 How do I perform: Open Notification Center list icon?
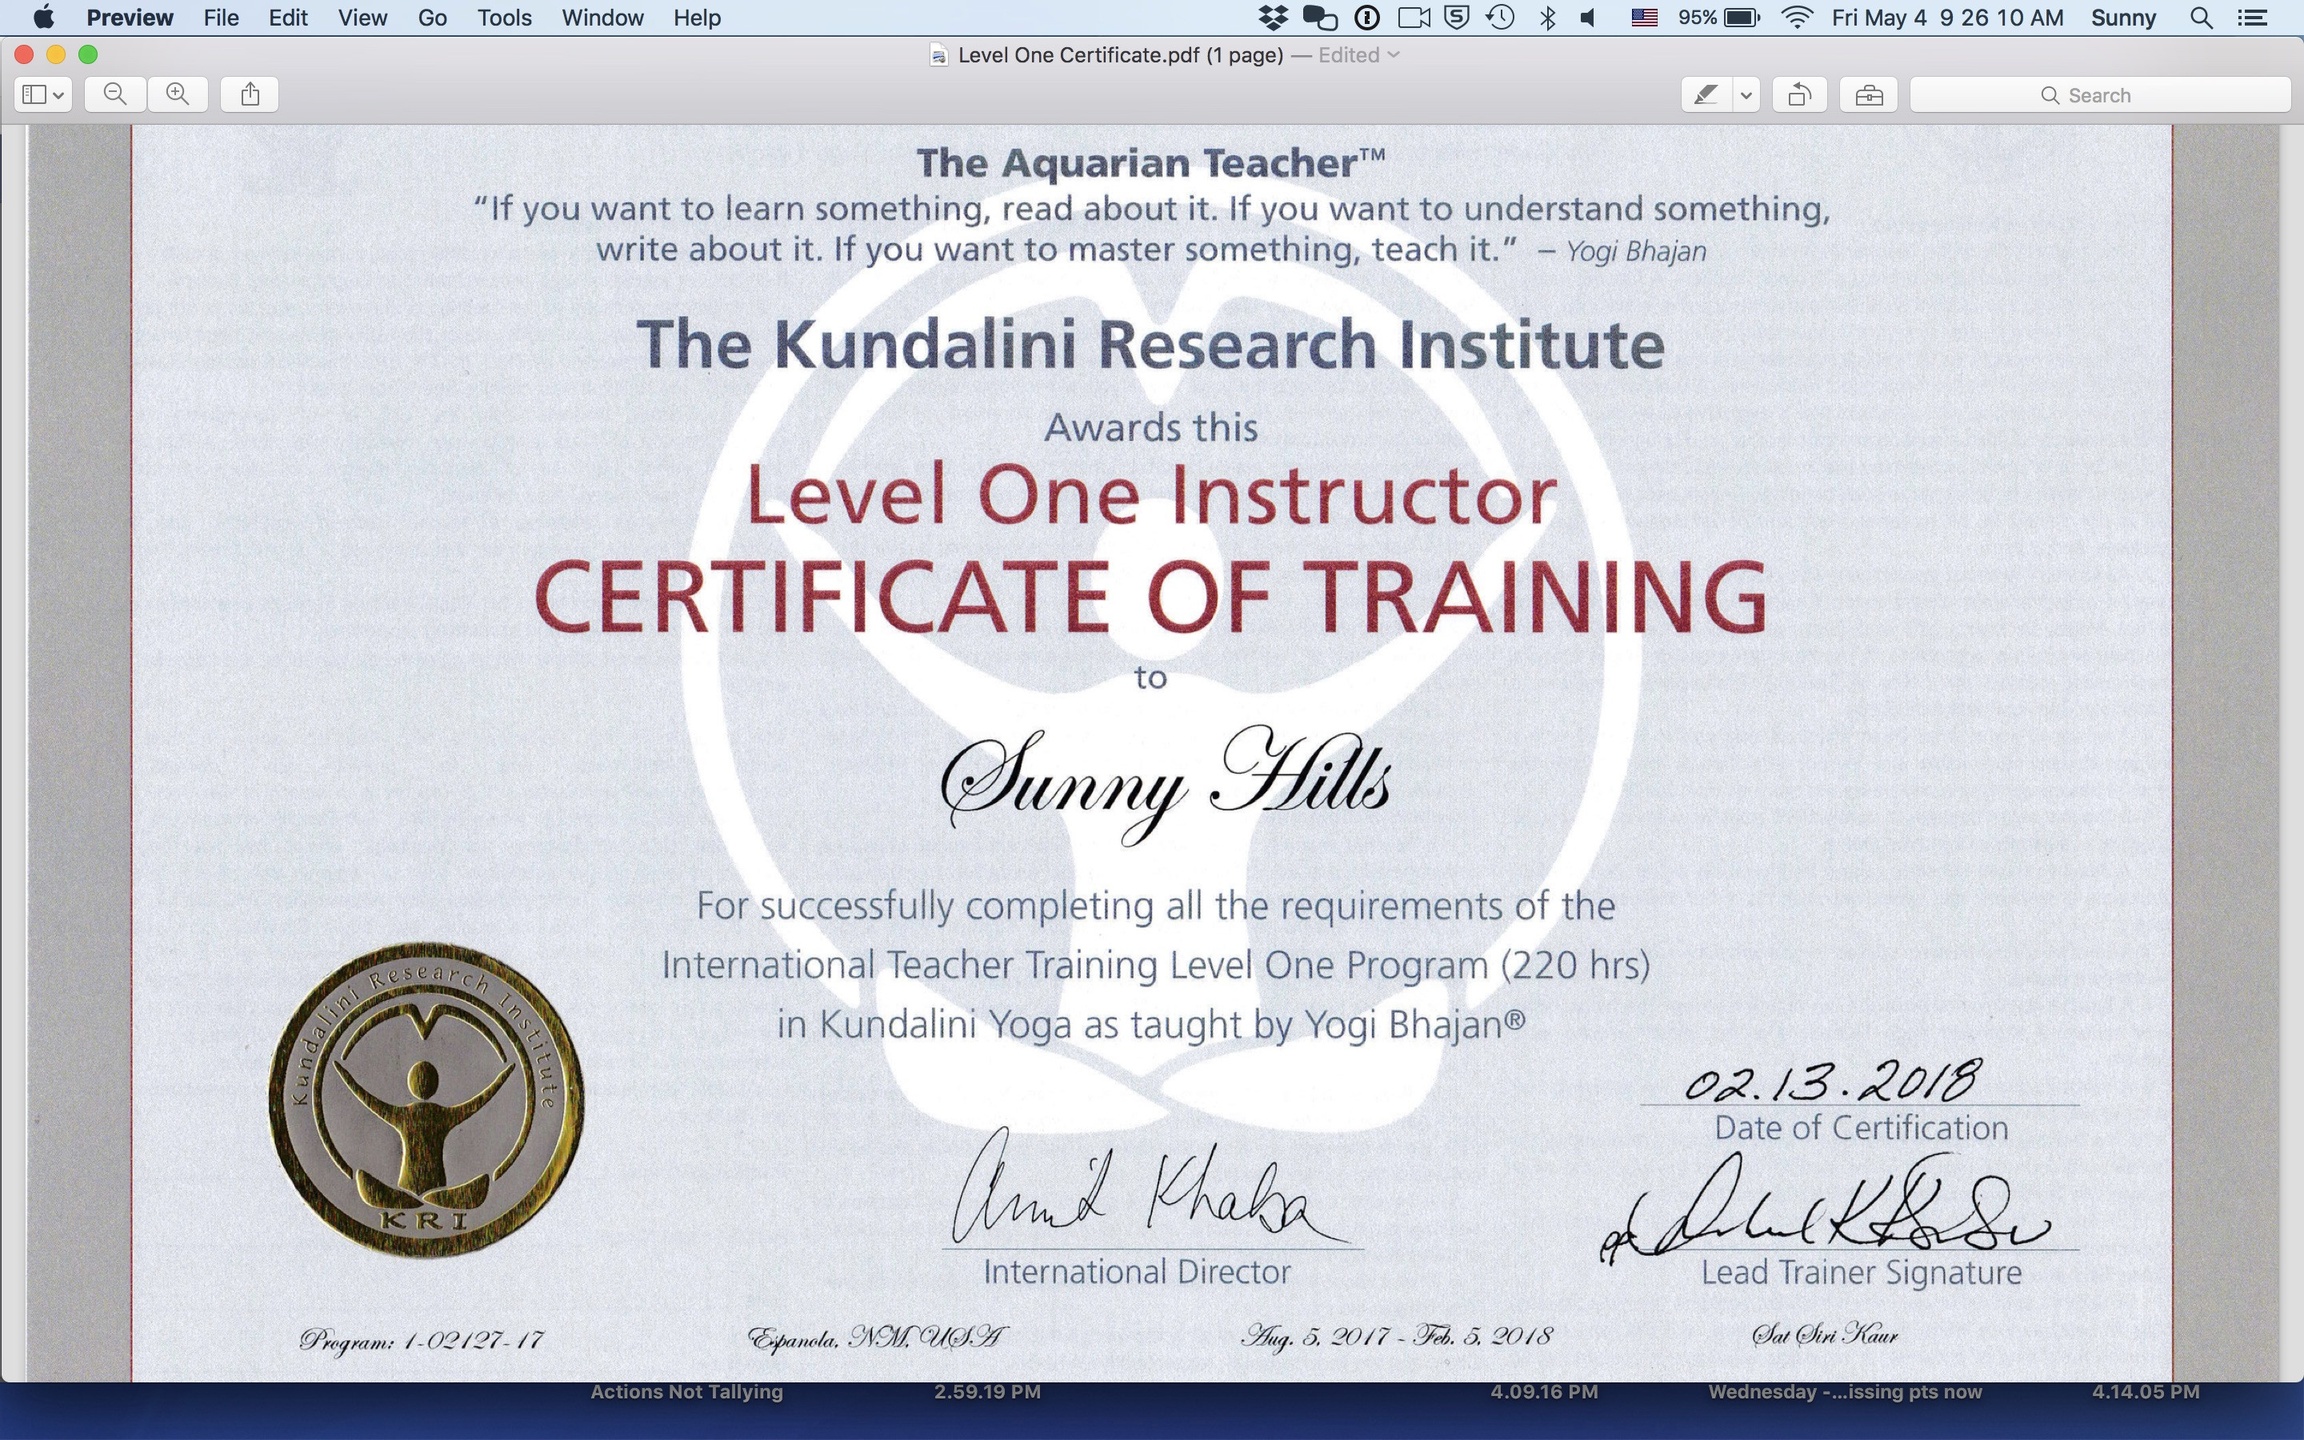[x=2252, y=17]
